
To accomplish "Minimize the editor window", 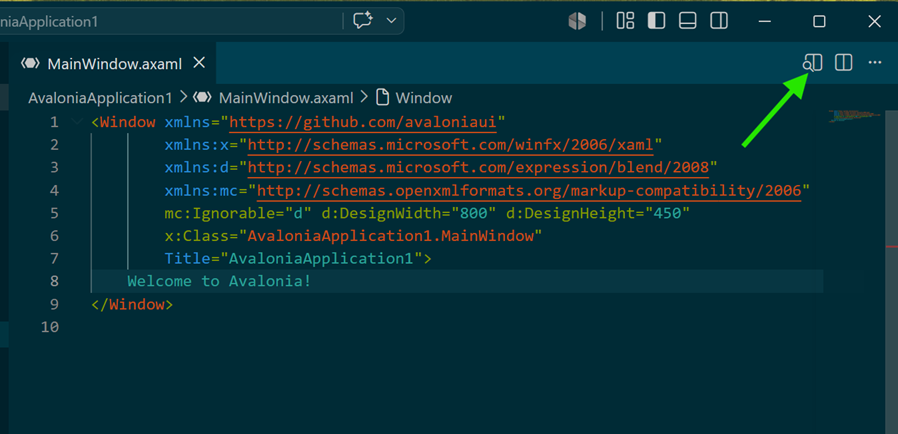I will [765, 21].
